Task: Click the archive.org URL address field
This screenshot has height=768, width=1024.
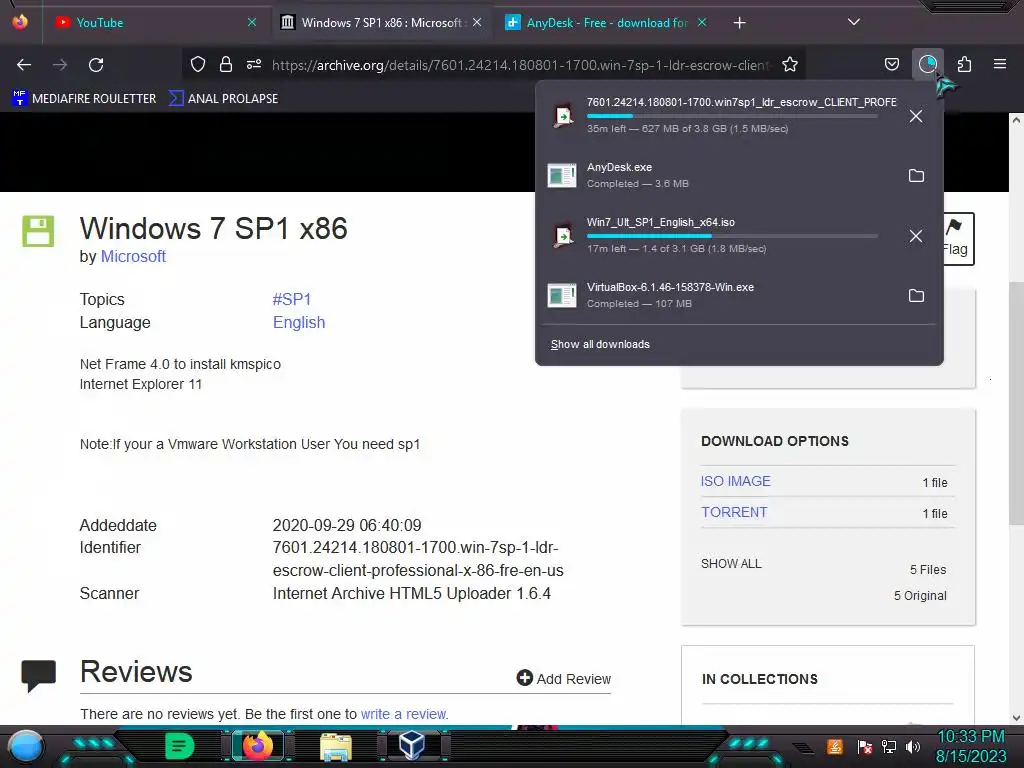Action: point(520,65)
